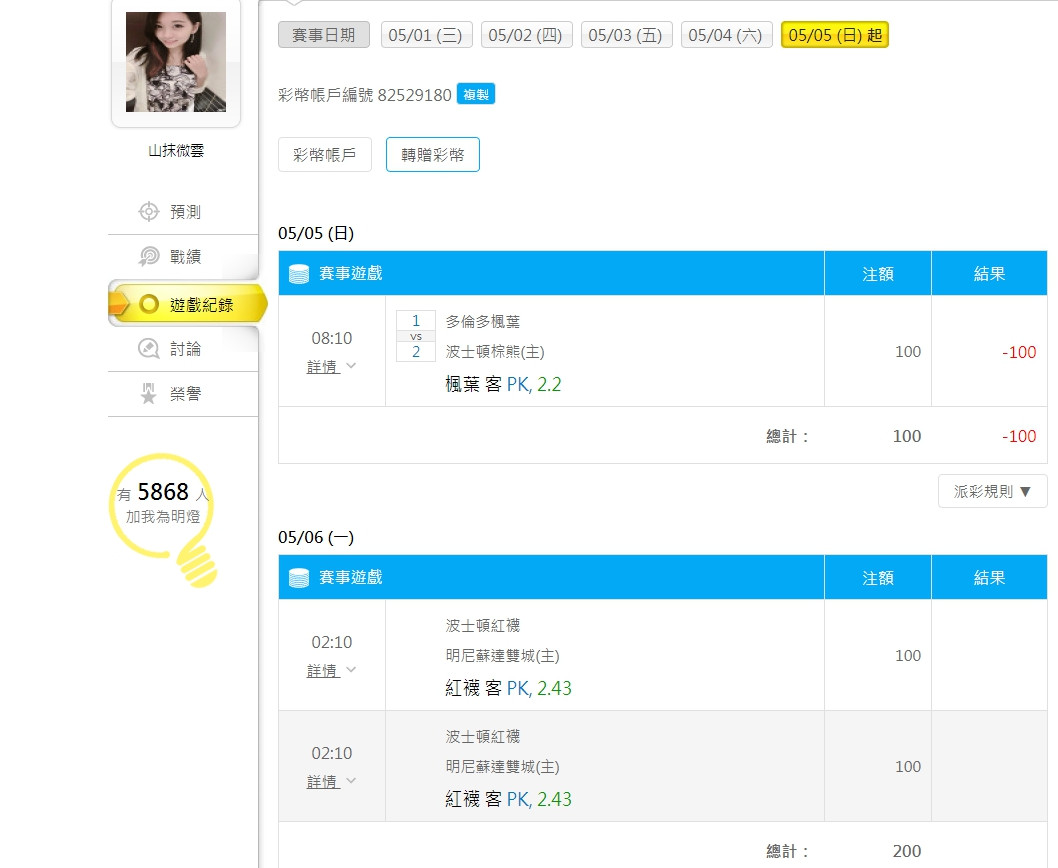
Task: Select the 05/01 (三) date tab
Action: tap(426, 35)
